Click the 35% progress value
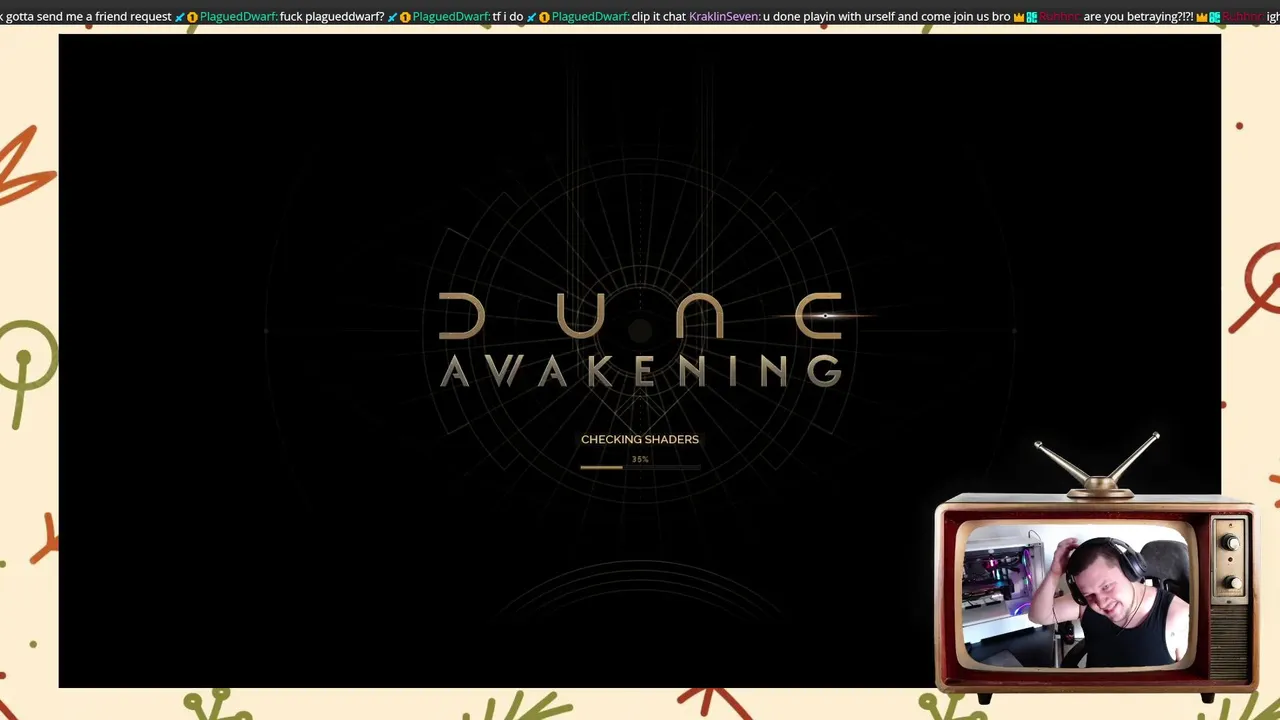This screenshot has height=720, width=1280. click(x=640, y=460)
